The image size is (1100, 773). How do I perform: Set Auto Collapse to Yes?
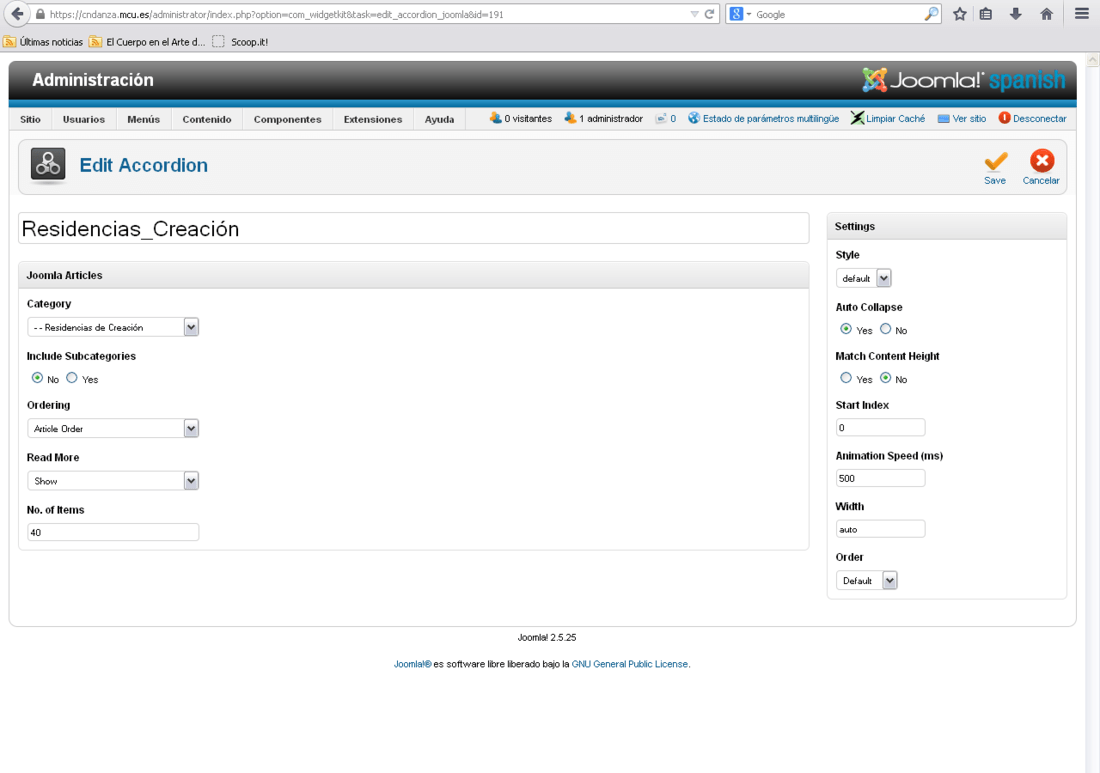(x=846, y=329)
